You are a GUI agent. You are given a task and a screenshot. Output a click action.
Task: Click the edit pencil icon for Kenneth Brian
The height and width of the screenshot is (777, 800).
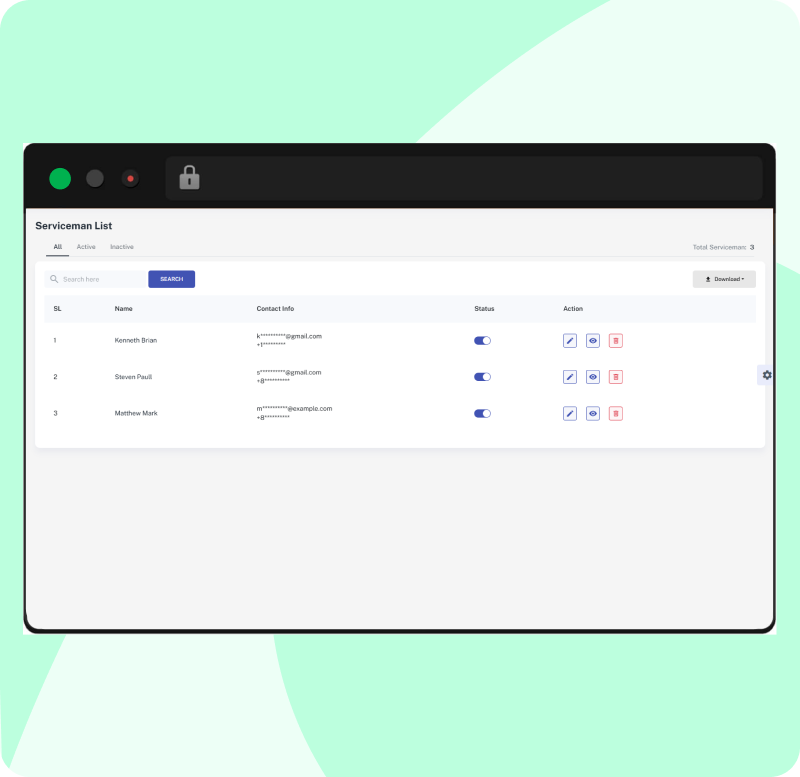570,341
